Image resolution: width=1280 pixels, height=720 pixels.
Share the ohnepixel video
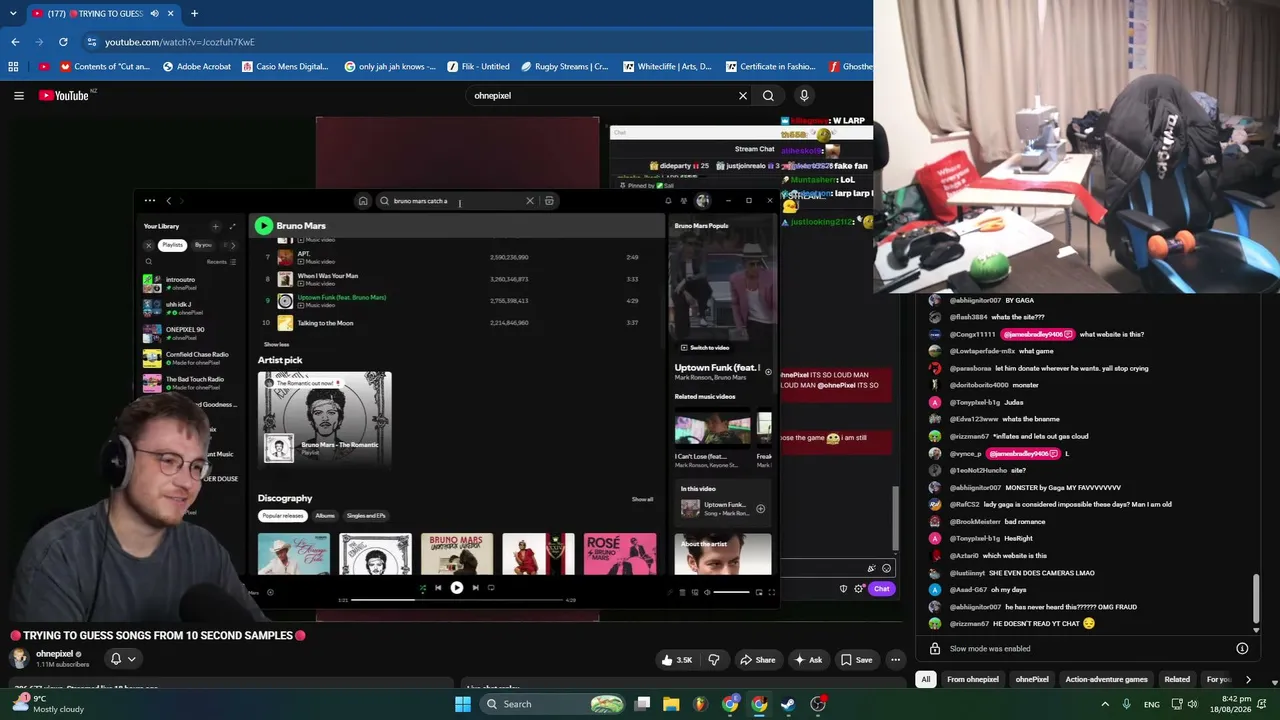[757, 660]
